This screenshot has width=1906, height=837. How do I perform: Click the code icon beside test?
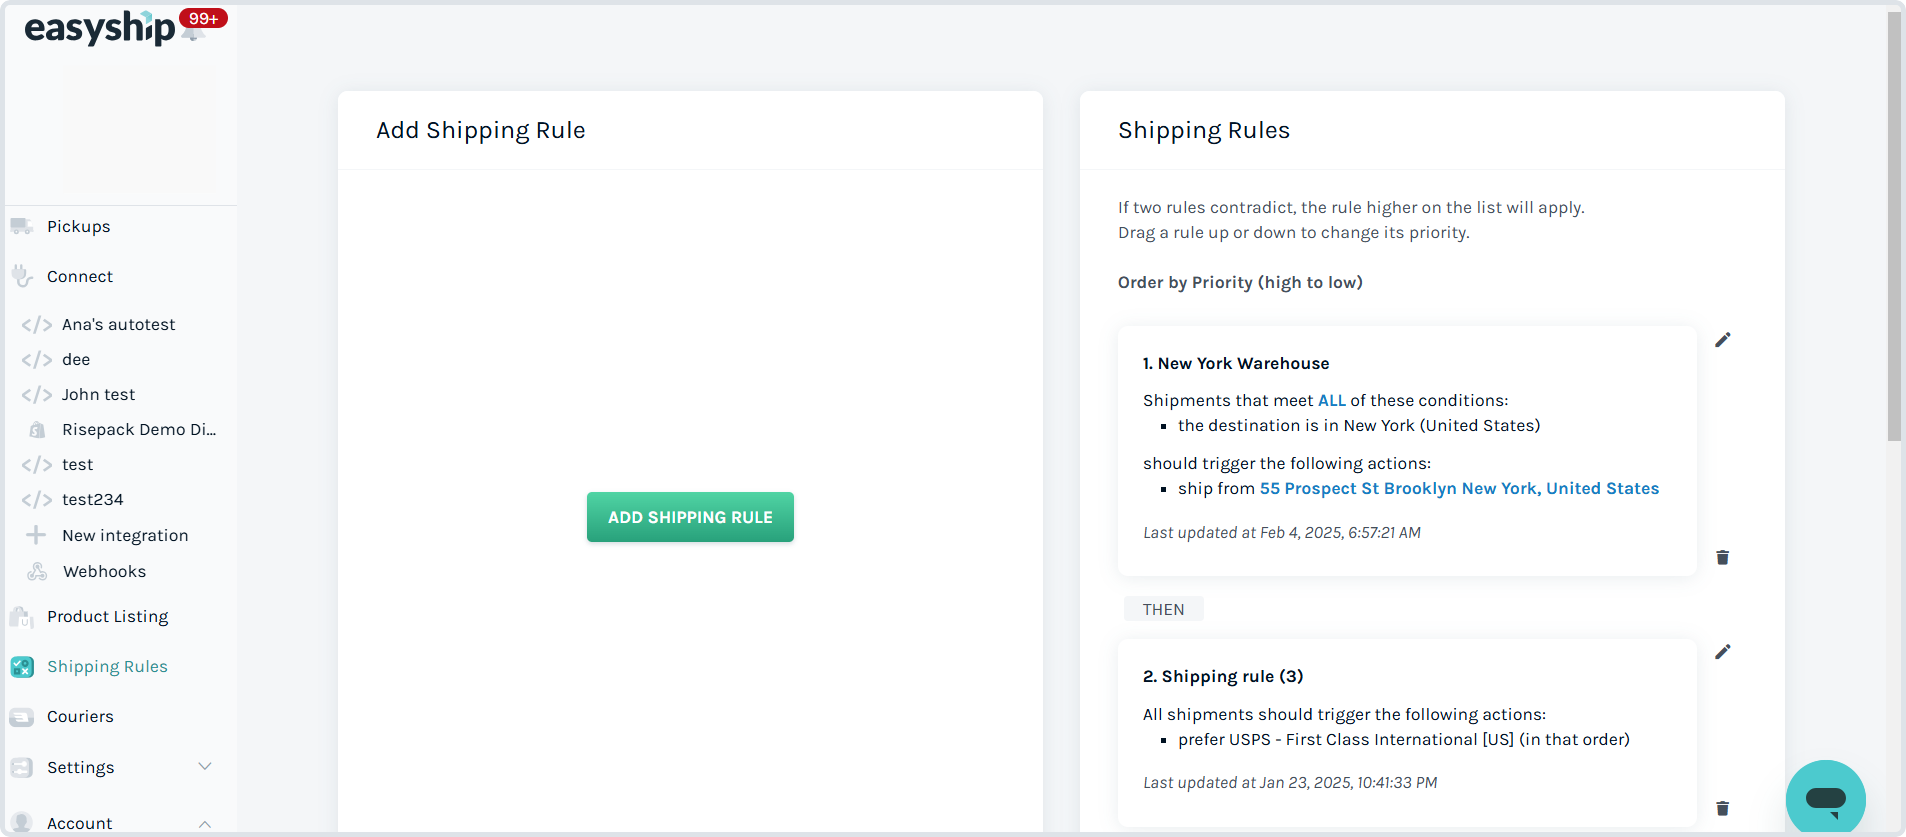pos(37,465)
